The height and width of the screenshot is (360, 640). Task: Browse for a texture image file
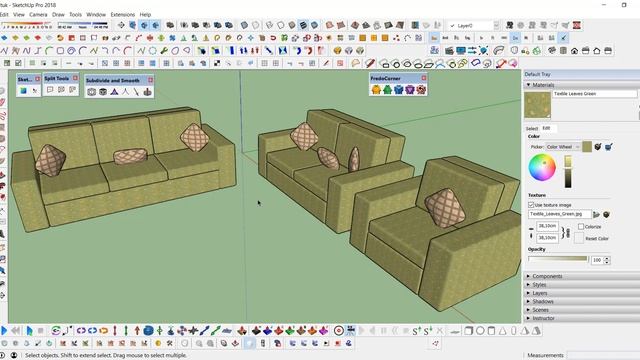click(x=596, y=214)
